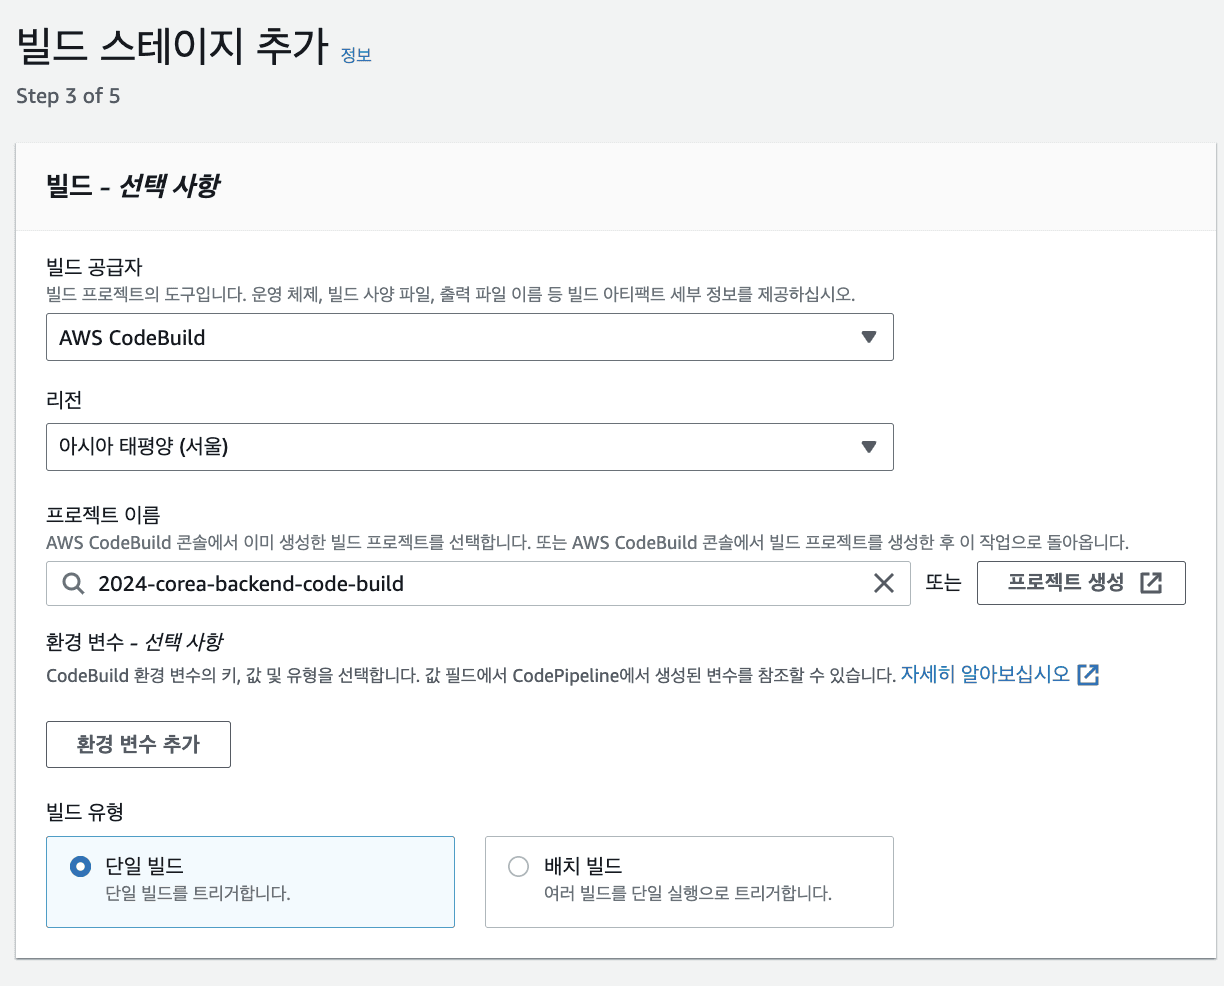Click the triangle arrow in 아시아 태평양 (서울) selector
1224x986 pixels.
[868, 447]
